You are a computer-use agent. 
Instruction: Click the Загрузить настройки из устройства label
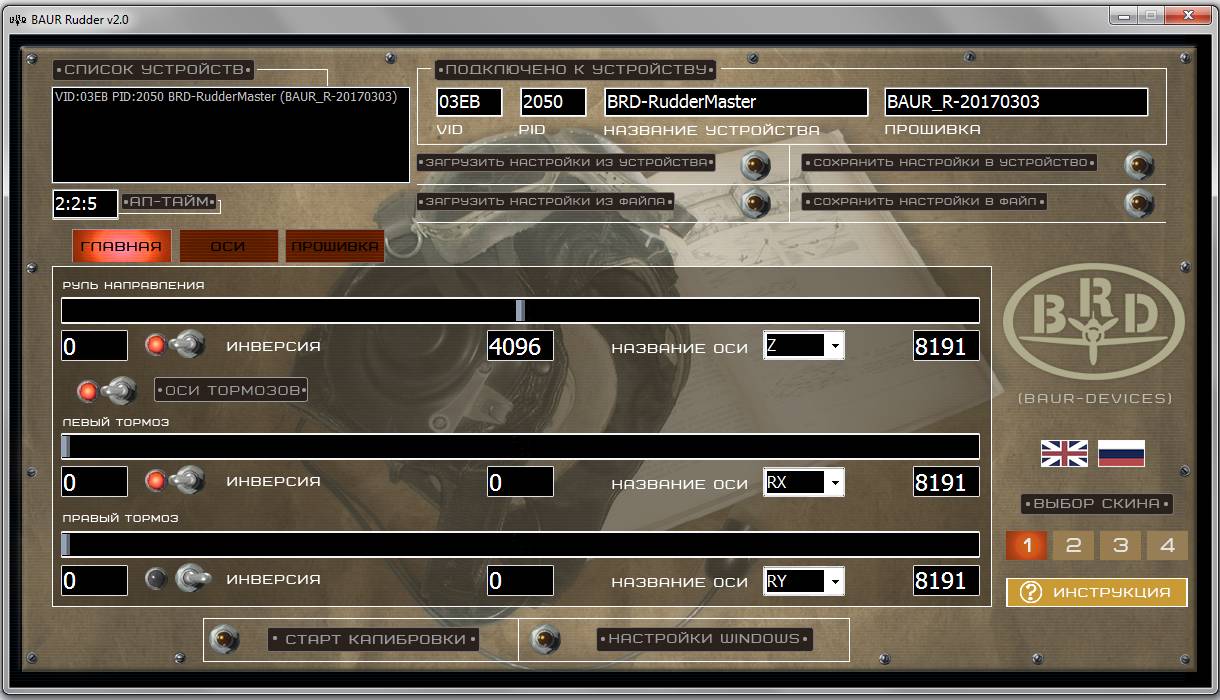click(x=567, y=162)
